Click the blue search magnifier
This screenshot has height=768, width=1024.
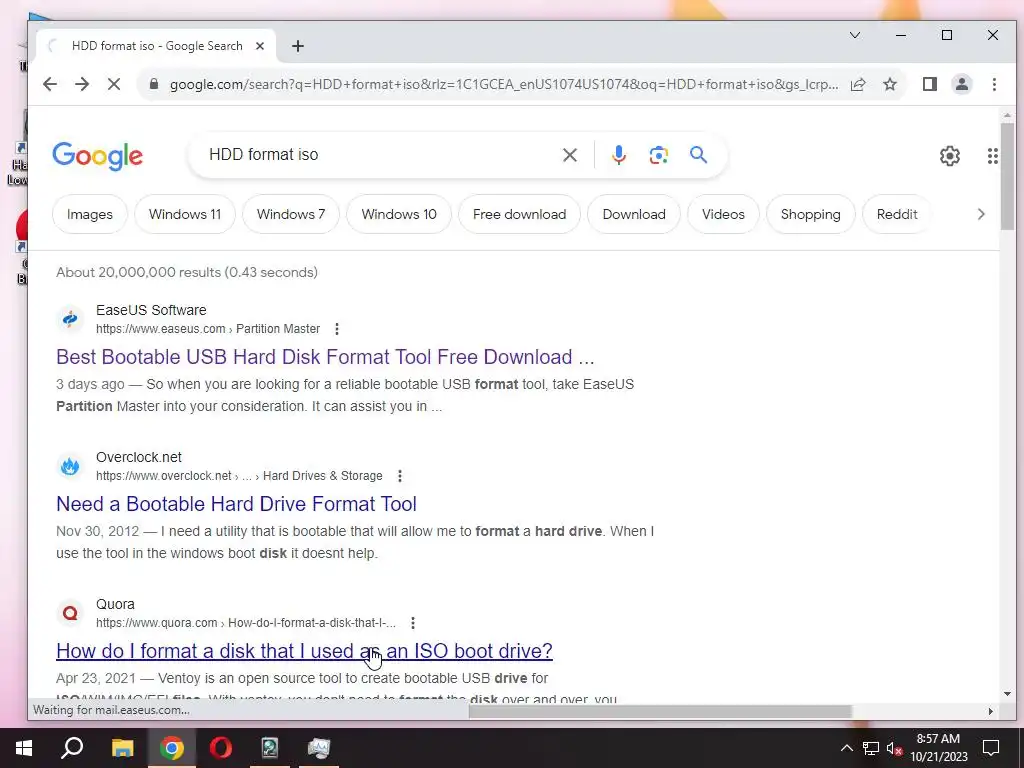(x=698, y=155)
